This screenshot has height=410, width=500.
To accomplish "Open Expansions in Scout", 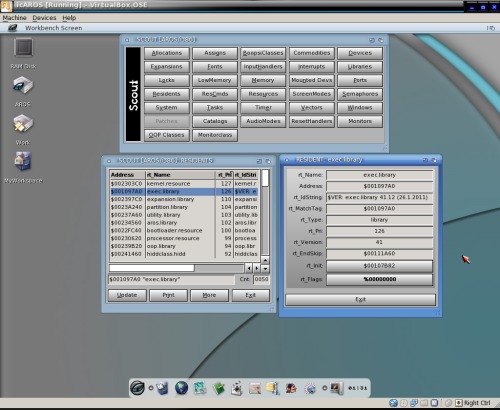I will (x=167, y=67).
